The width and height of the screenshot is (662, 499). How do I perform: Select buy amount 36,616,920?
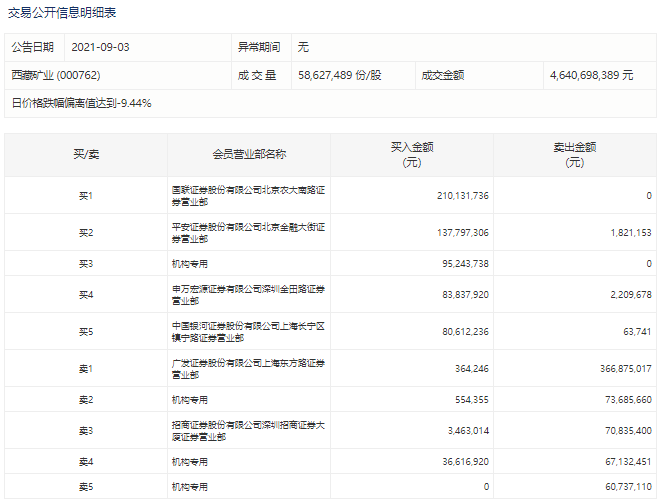[x=465, y=462]
